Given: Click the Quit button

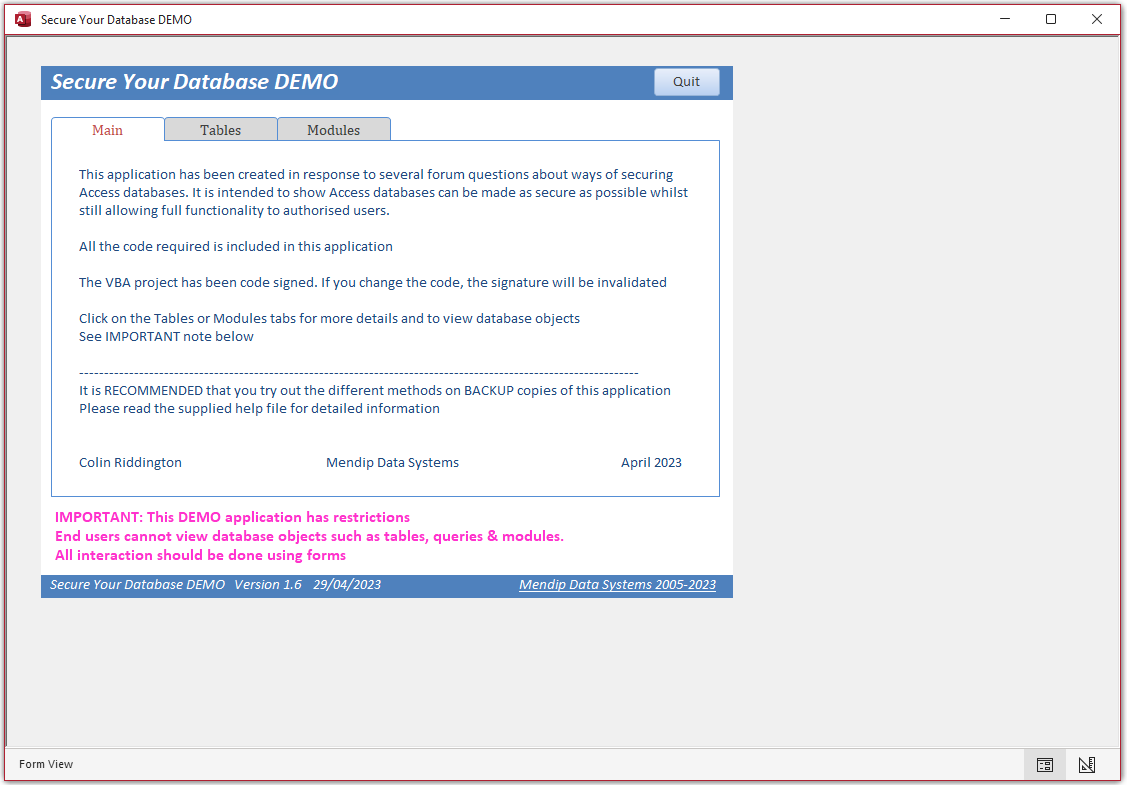Looking at the screenshot, I should click(x=686, y=82).
